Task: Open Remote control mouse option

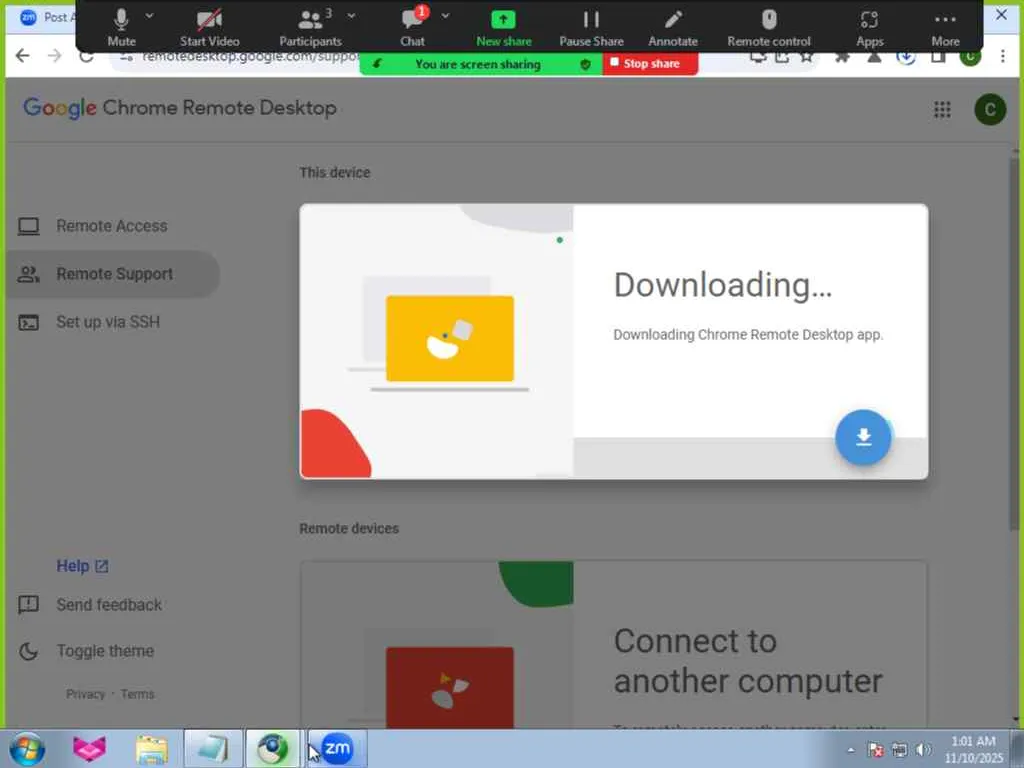Action: pyautogui.click(x=769, y=27)
